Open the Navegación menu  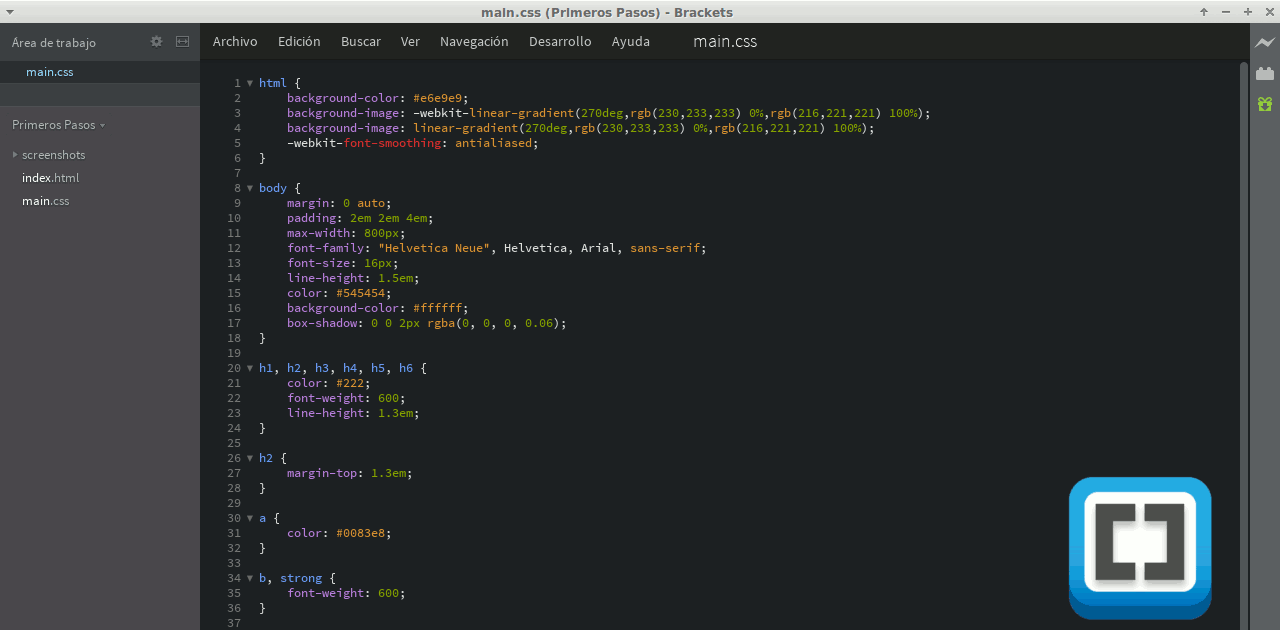pyautogui.click(x=474, y=41)
